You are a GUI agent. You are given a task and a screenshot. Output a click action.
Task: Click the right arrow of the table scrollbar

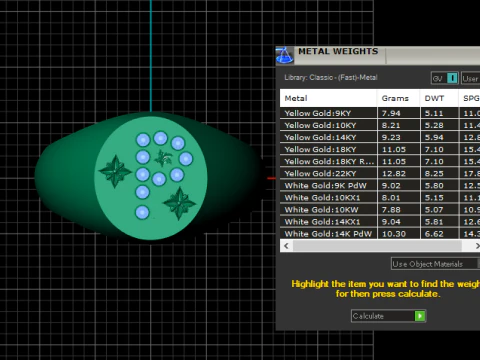pyautogui.click(x=477, y=246)
